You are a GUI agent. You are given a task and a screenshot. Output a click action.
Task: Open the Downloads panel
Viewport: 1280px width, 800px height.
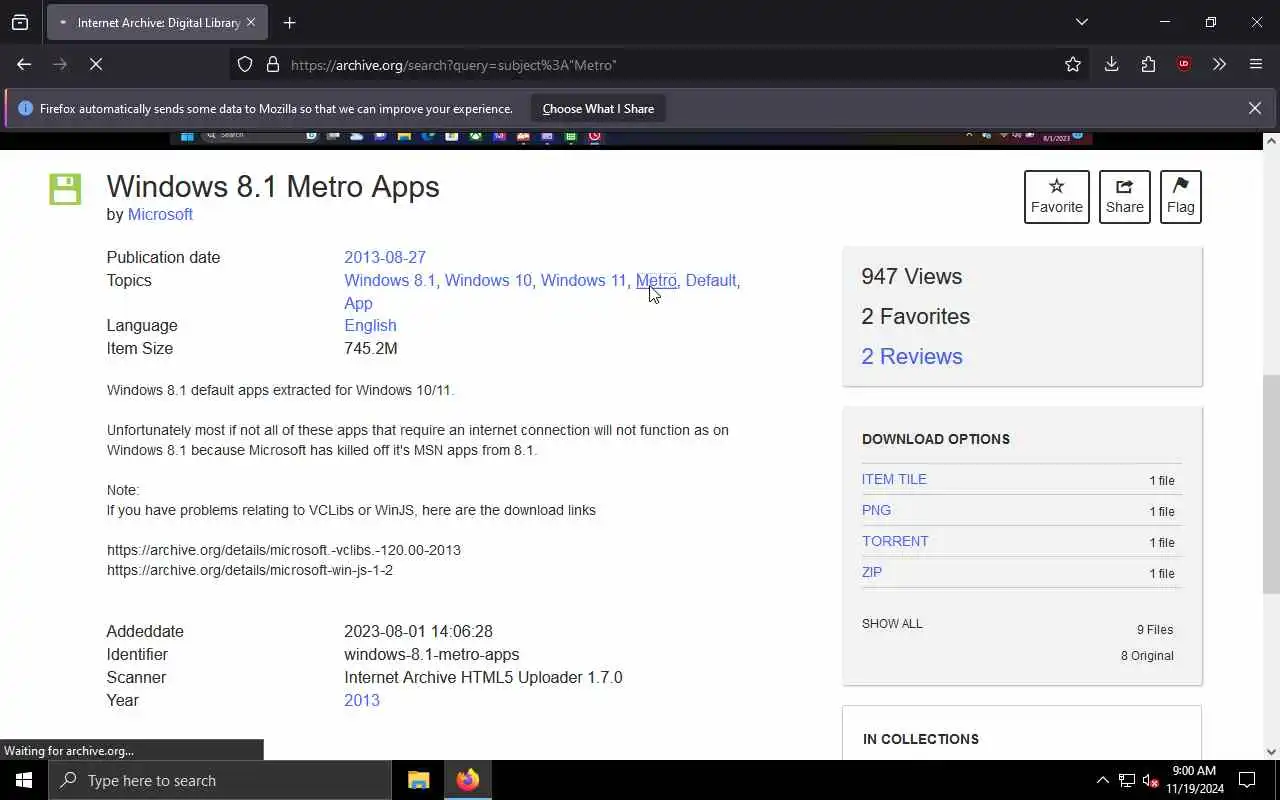(x=1111, y=65)
